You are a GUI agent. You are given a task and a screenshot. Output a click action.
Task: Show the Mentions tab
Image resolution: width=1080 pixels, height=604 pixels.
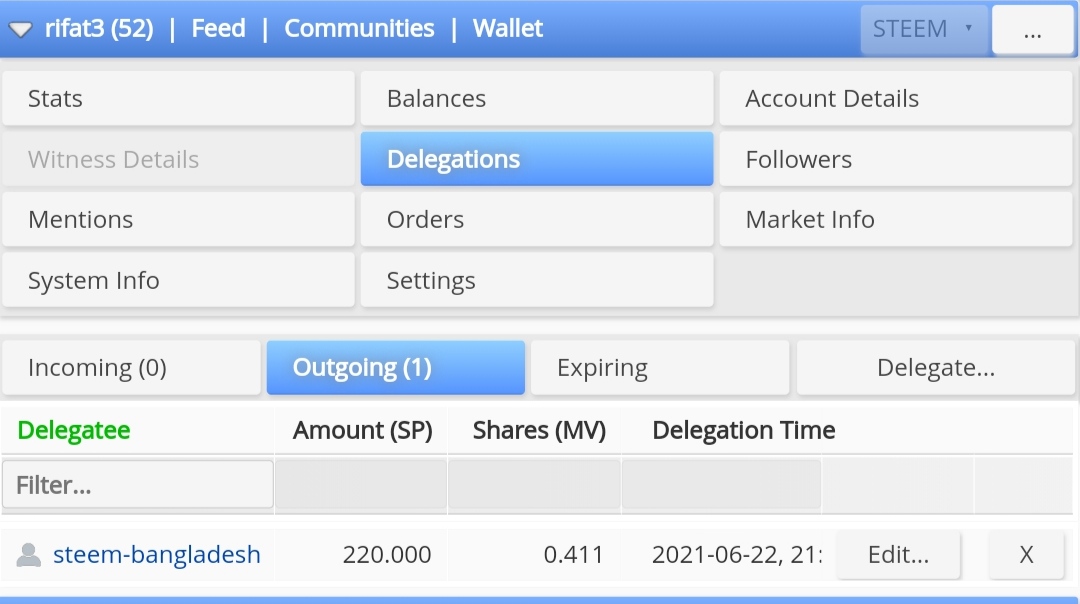point(178,220)
